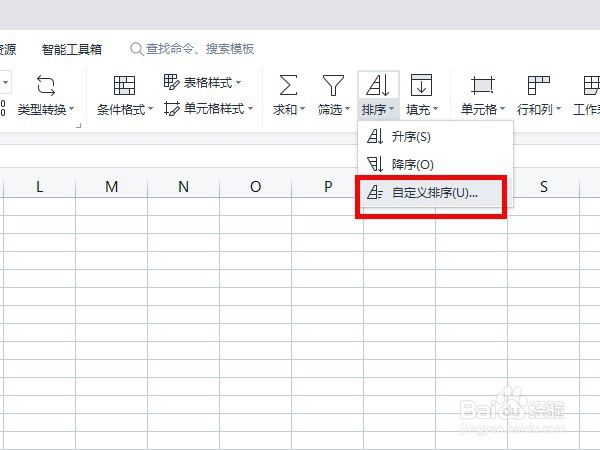This screenshot has height=450, width=600.
Task: Select column N header
Action: tap(183, 187)
